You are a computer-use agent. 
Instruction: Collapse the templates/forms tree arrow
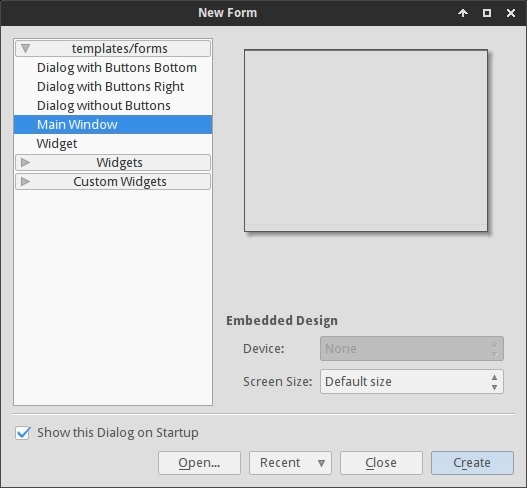point(25,48)
